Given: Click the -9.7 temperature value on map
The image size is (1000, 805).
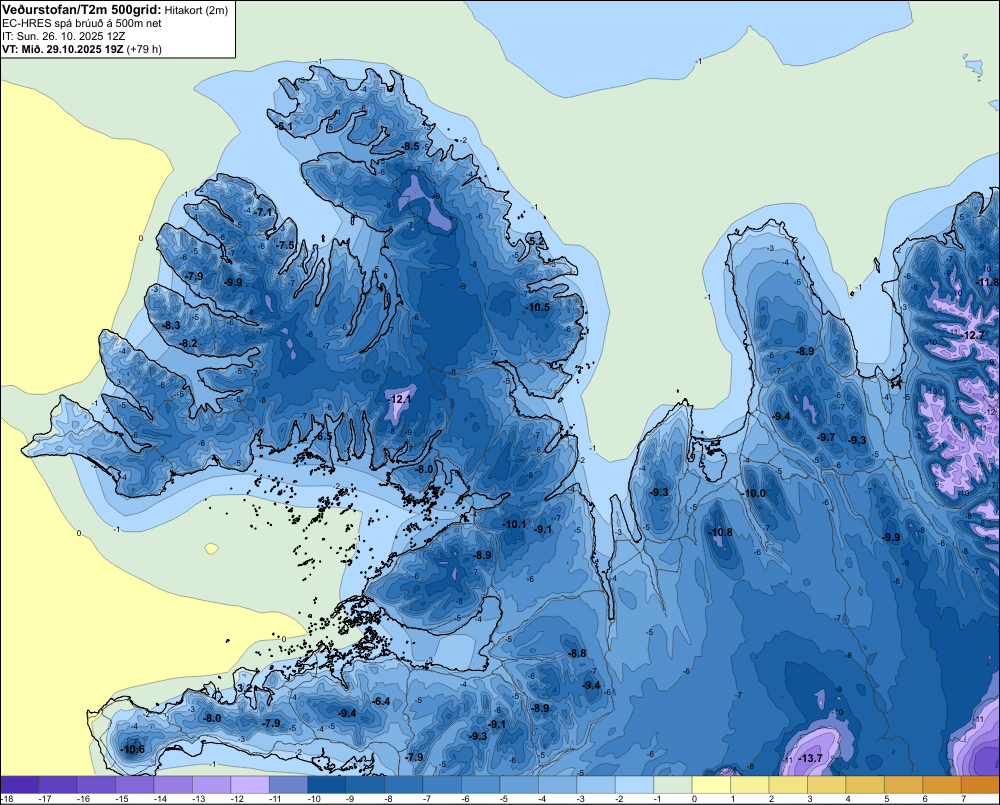Looking at the screenshot, I should coord(827,438).
